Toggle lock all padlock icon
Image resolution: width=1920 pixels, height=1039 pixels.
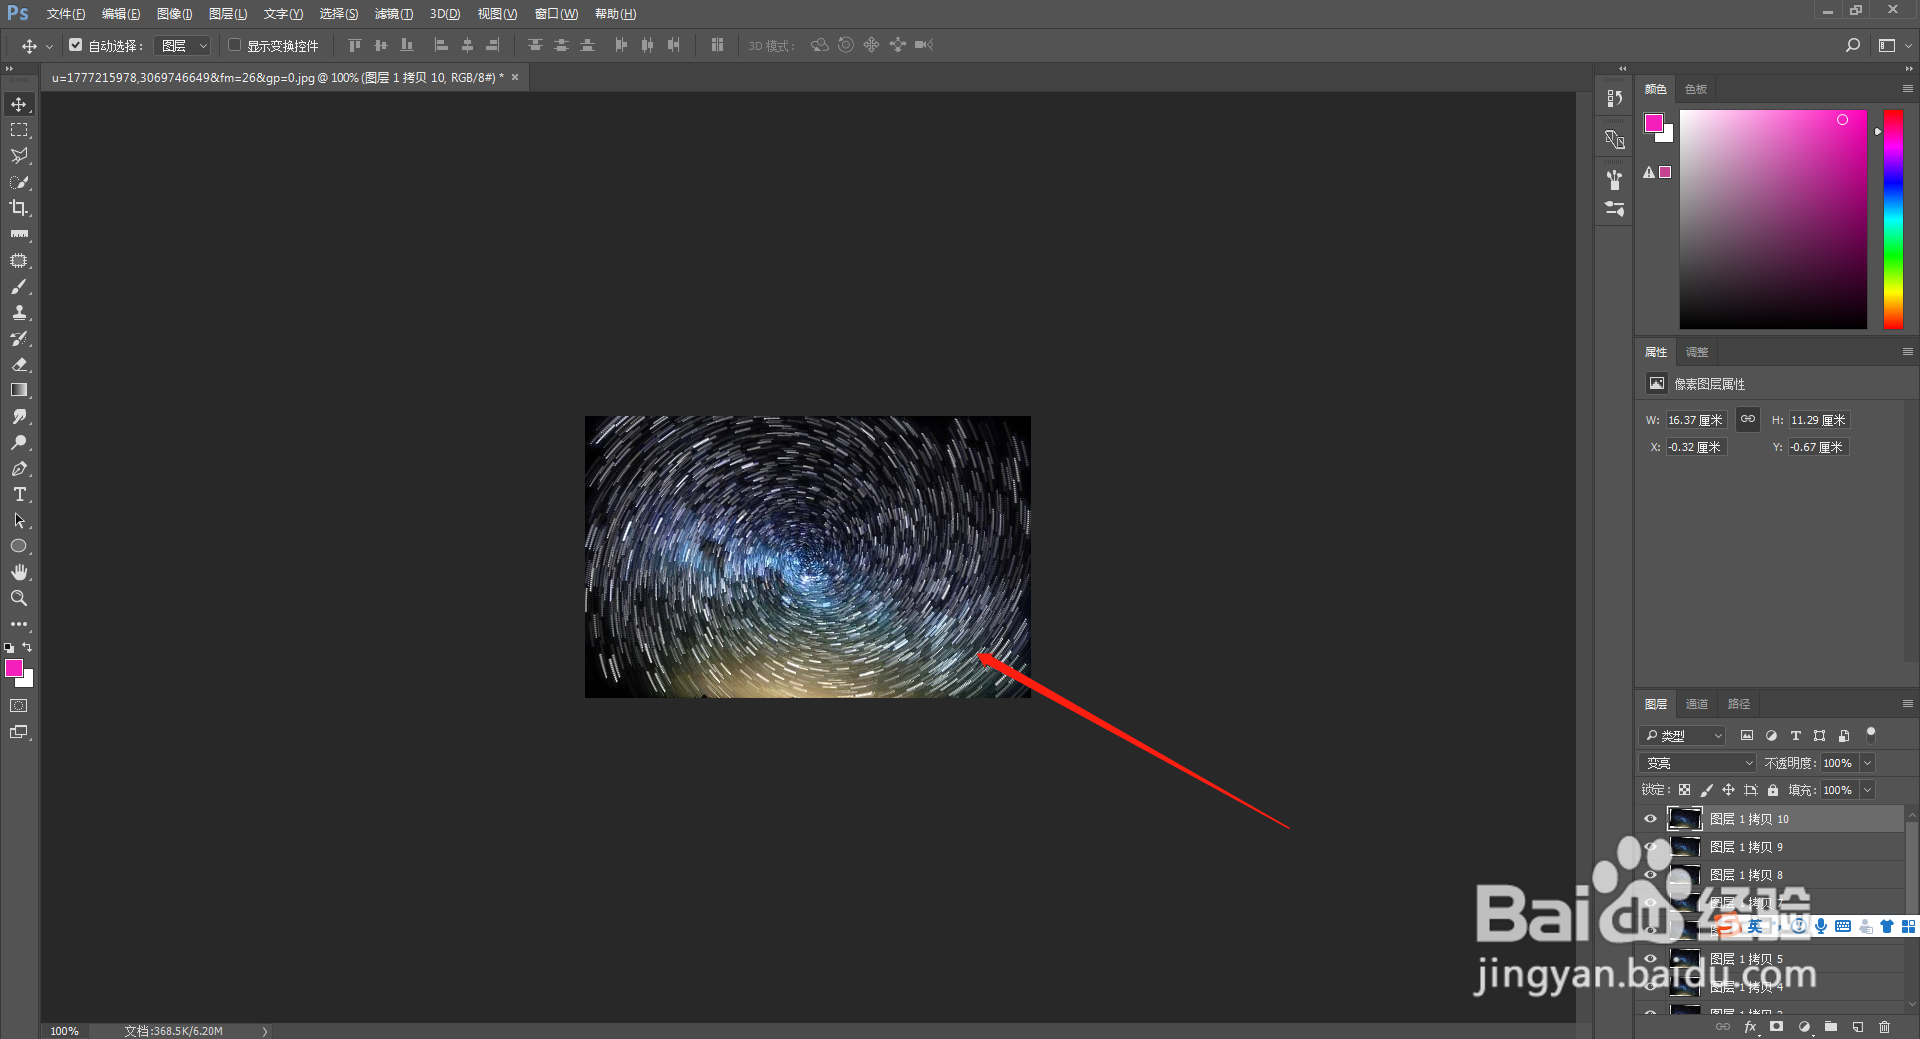[x=1773, y=790]
